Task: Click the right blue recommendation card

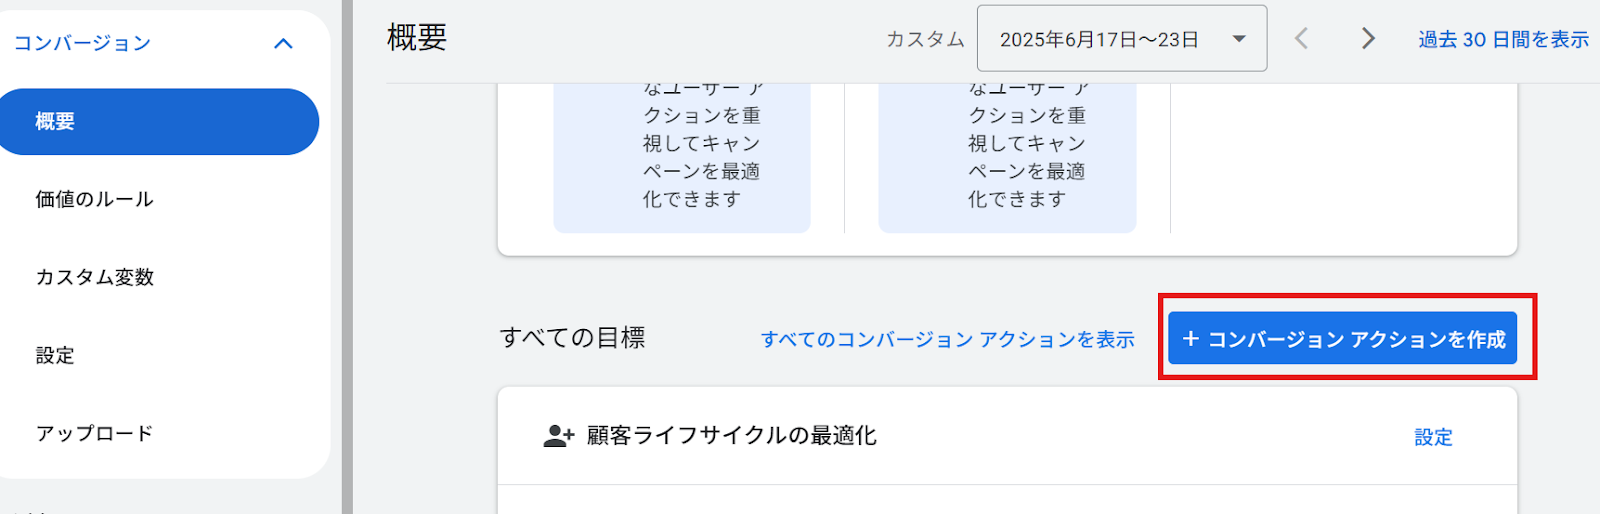Action: [x=1007, y=158]
